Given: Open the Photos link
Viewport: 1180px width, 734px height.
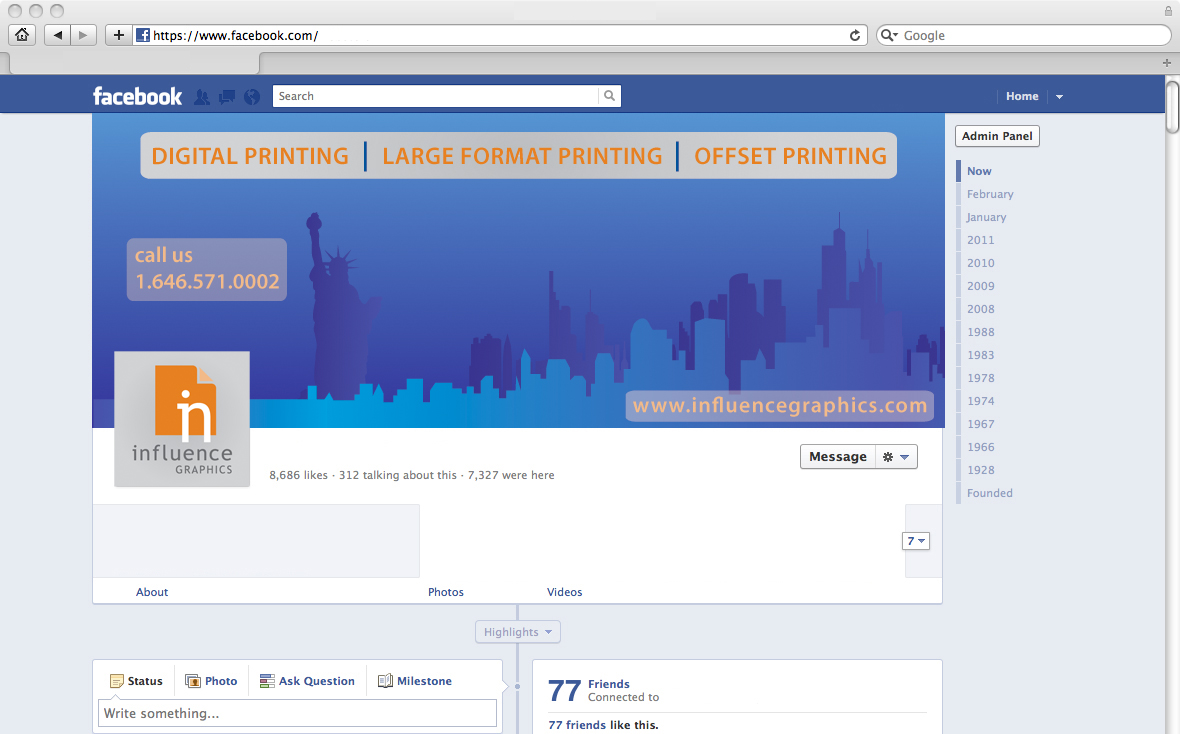Looking at the screenshot, I should pos(446,592).
